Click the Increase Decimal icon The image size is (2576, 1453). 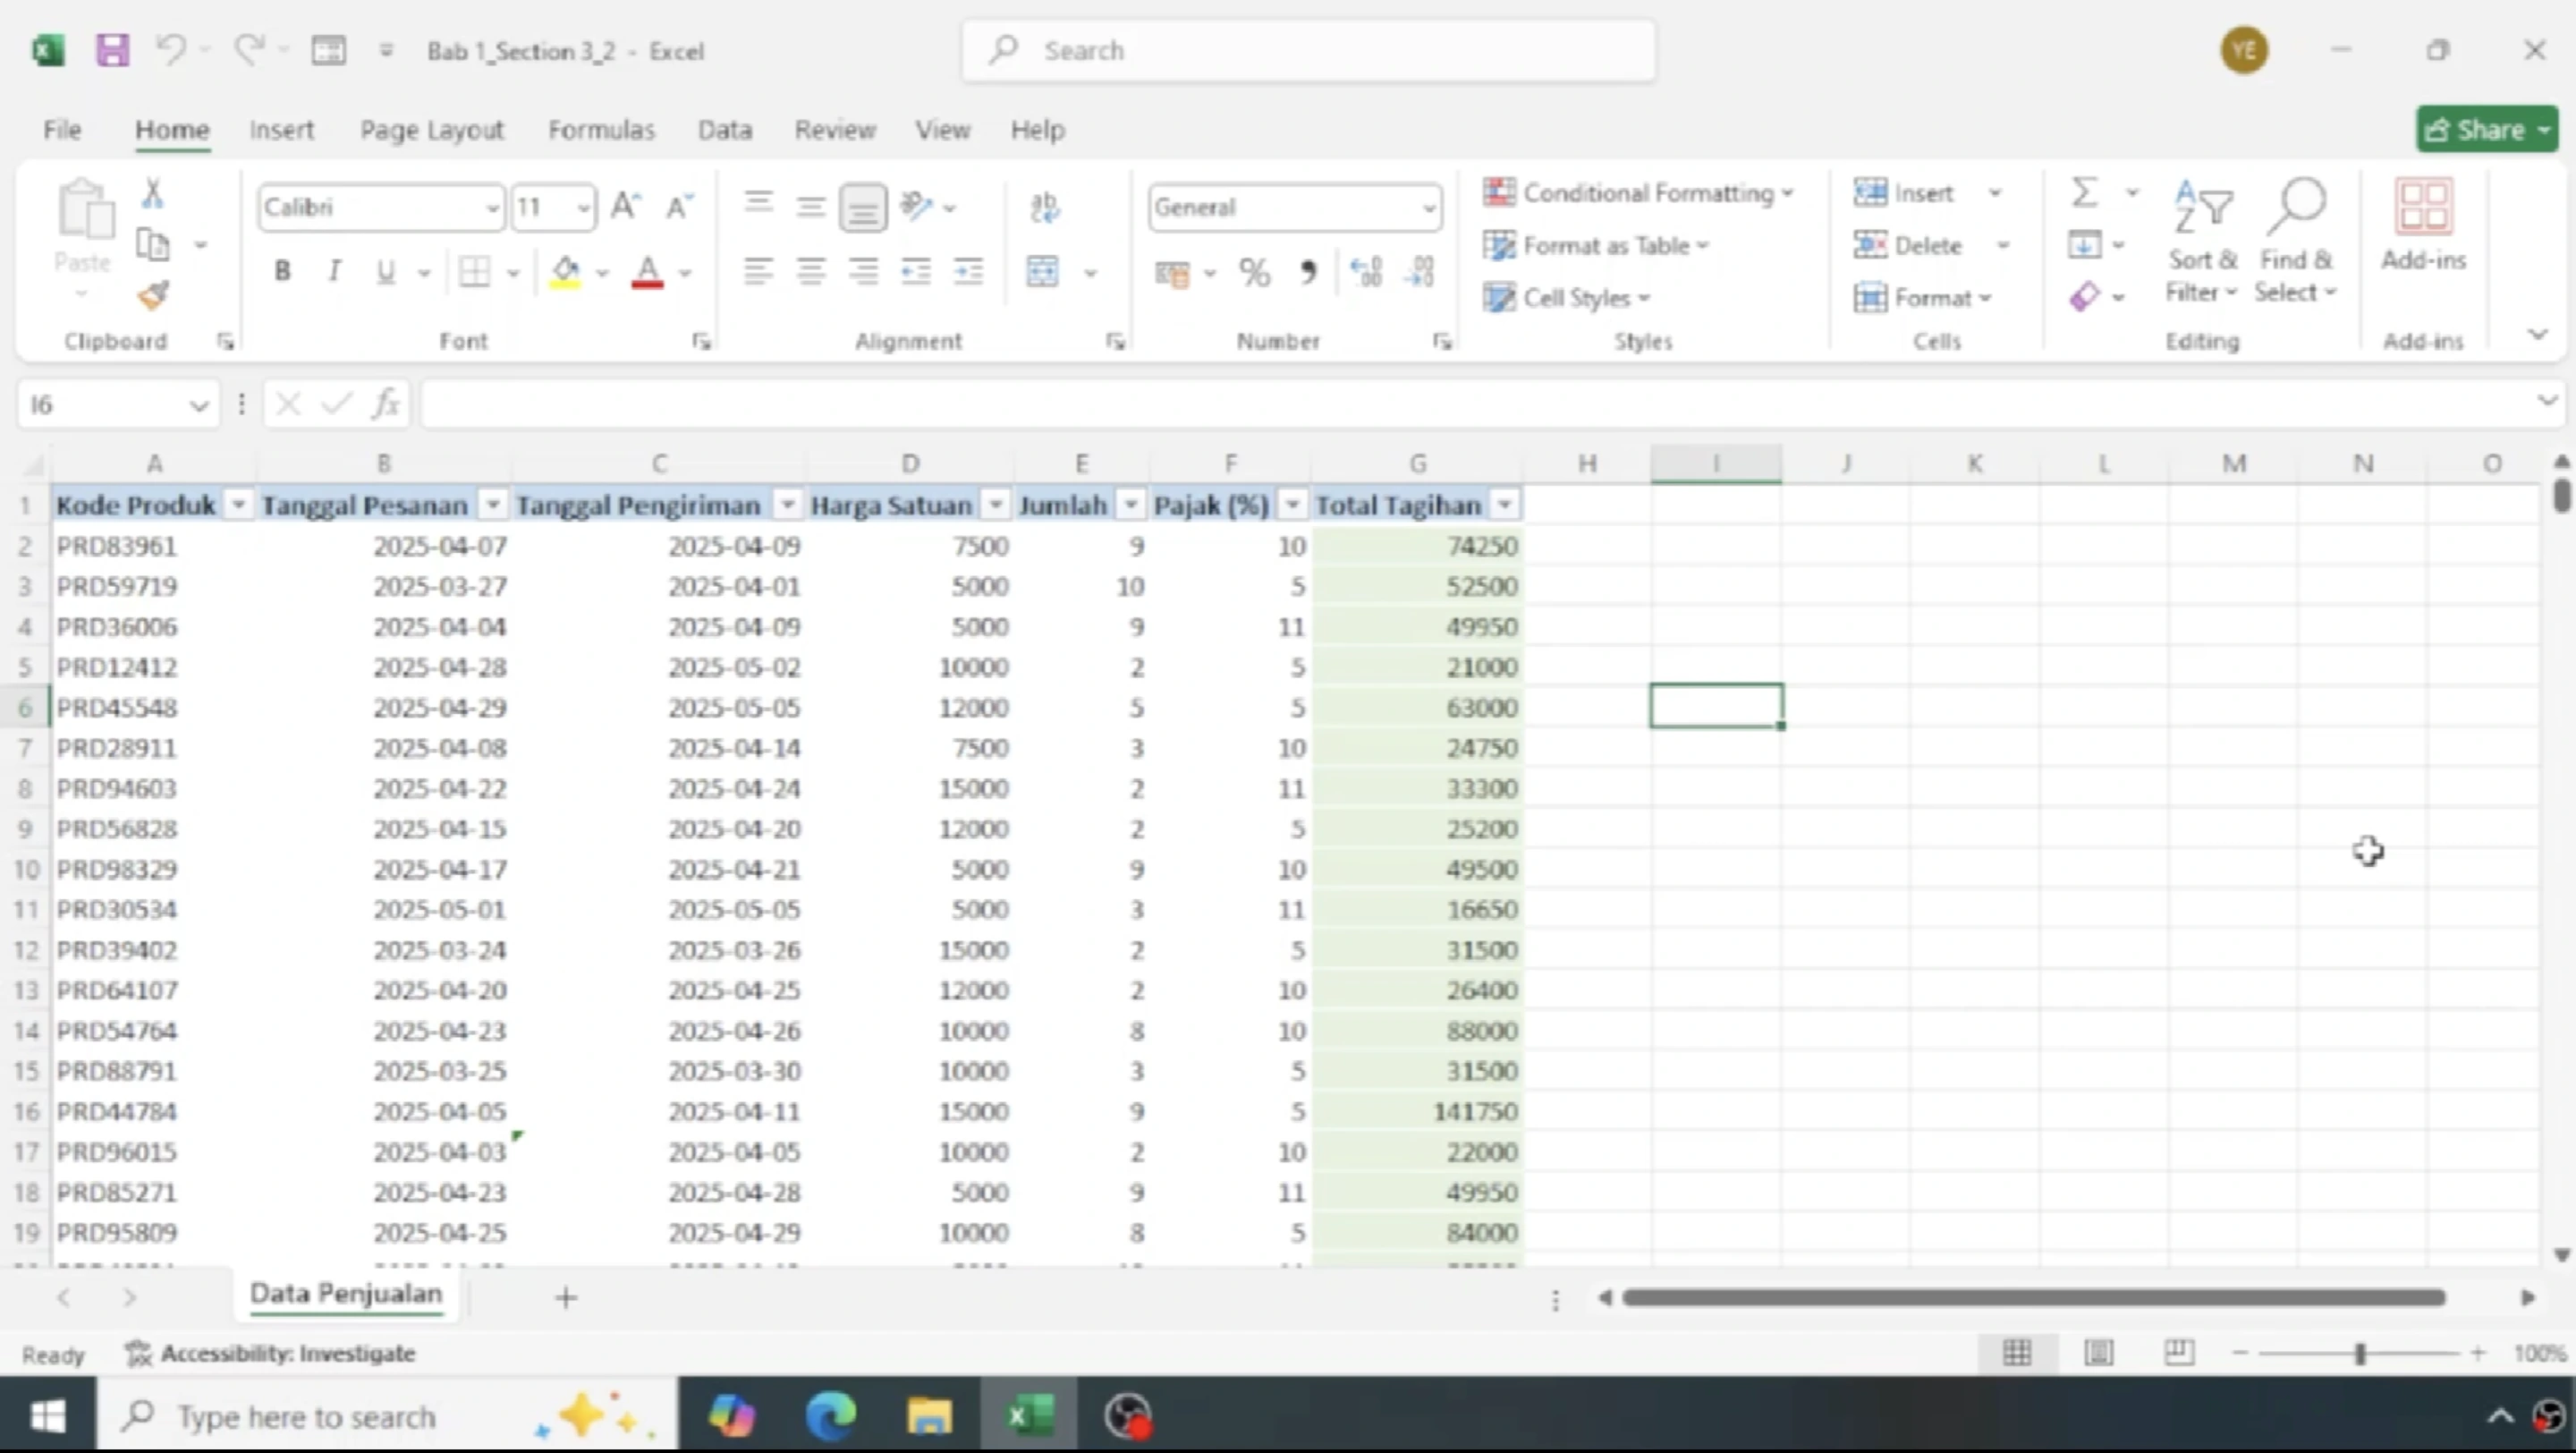[1366, 272]
